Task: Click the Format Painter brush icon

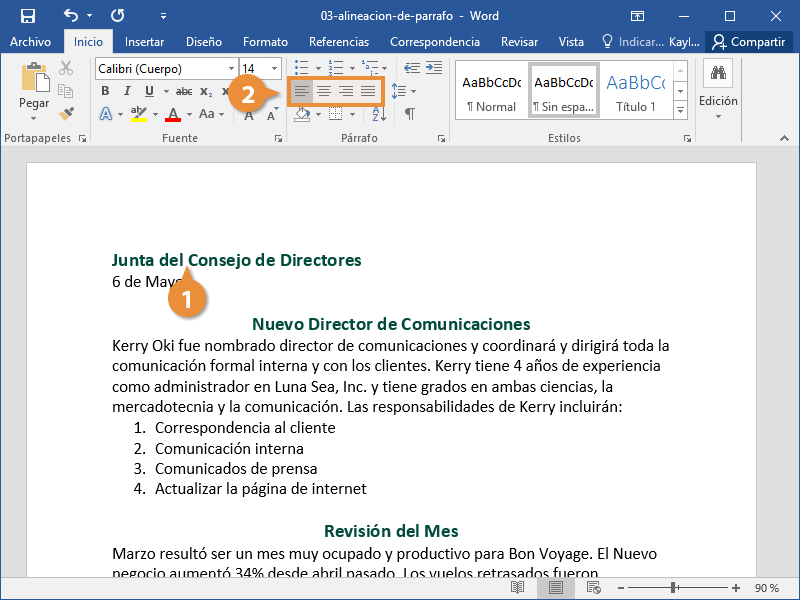Action: tap(66, 113)
